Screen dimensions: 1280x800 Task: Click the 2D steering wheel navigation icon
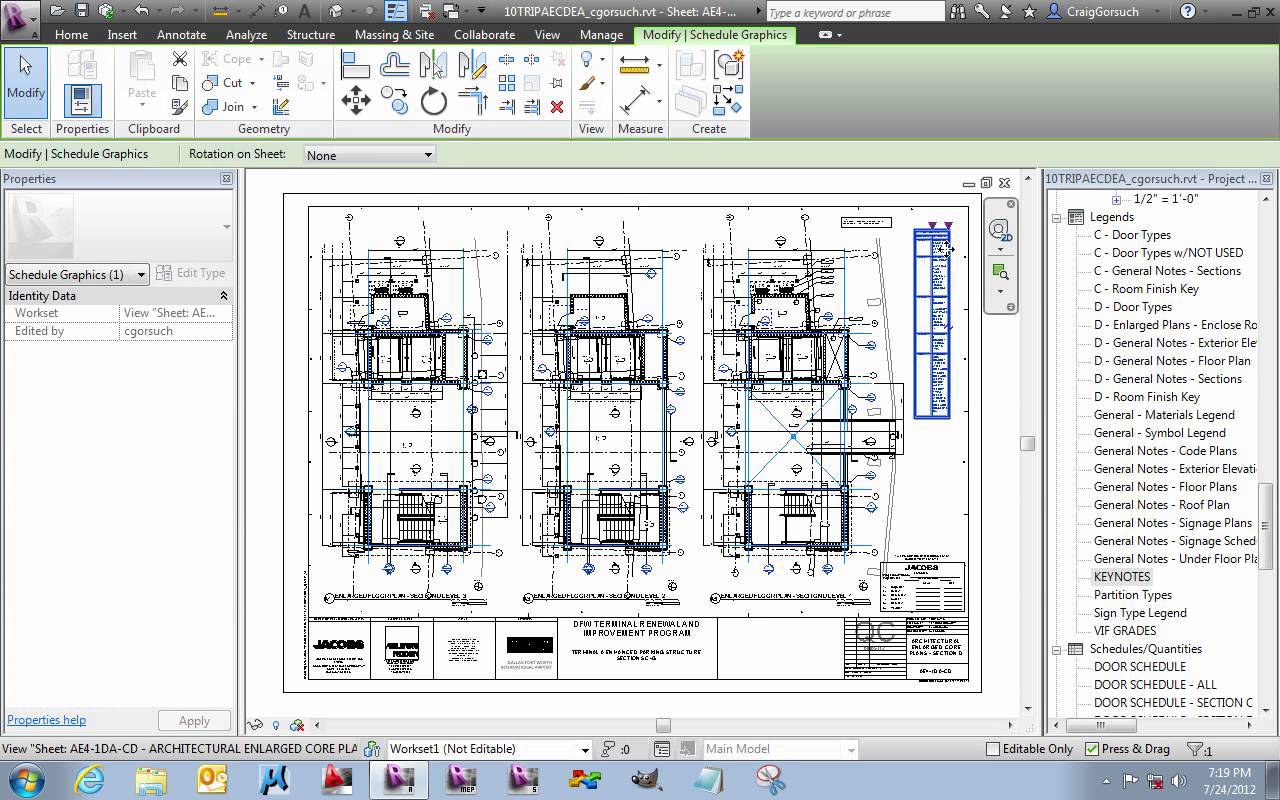click(1001, 230)
